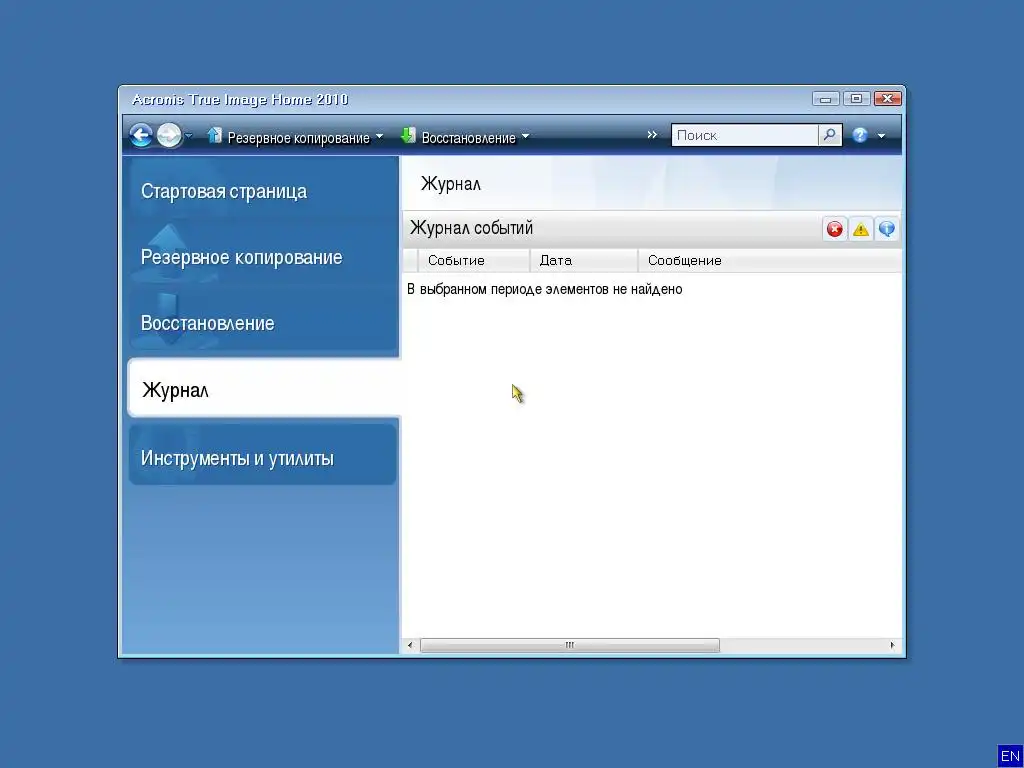Screen dimensions: 1024x768
Task: Toggle warning events filter yellow icon
Action: [861, 229]
